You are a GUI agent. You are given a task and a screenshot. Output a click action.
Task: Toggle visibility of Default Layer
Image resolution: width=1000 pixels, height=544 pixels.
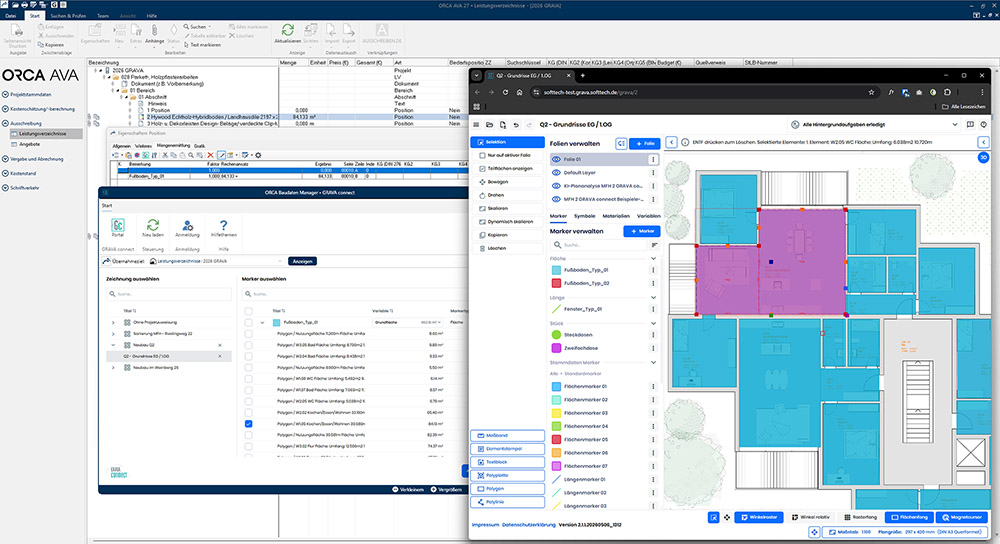[556, 173]
